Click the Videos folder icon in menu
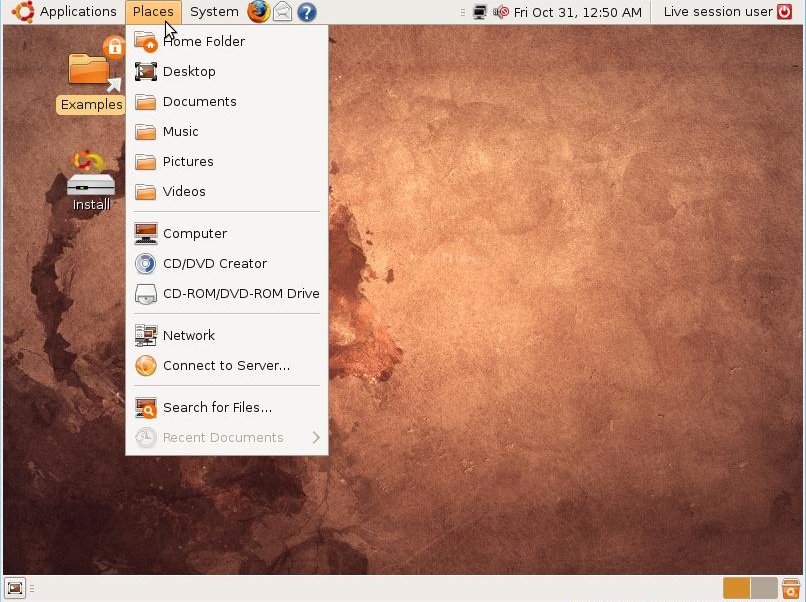The width and height of the screenshot is (806, 602). pos(145,192)
